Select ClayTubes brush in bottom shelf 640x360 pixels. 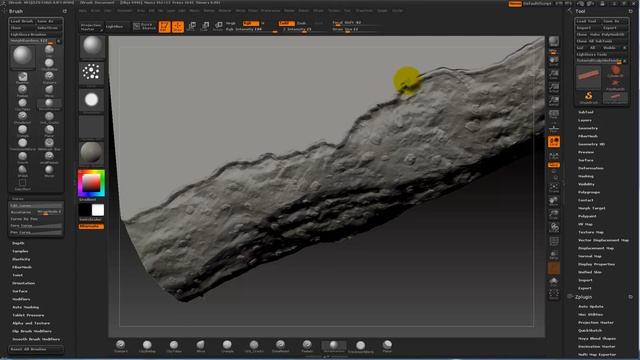[x=174, y=346]
